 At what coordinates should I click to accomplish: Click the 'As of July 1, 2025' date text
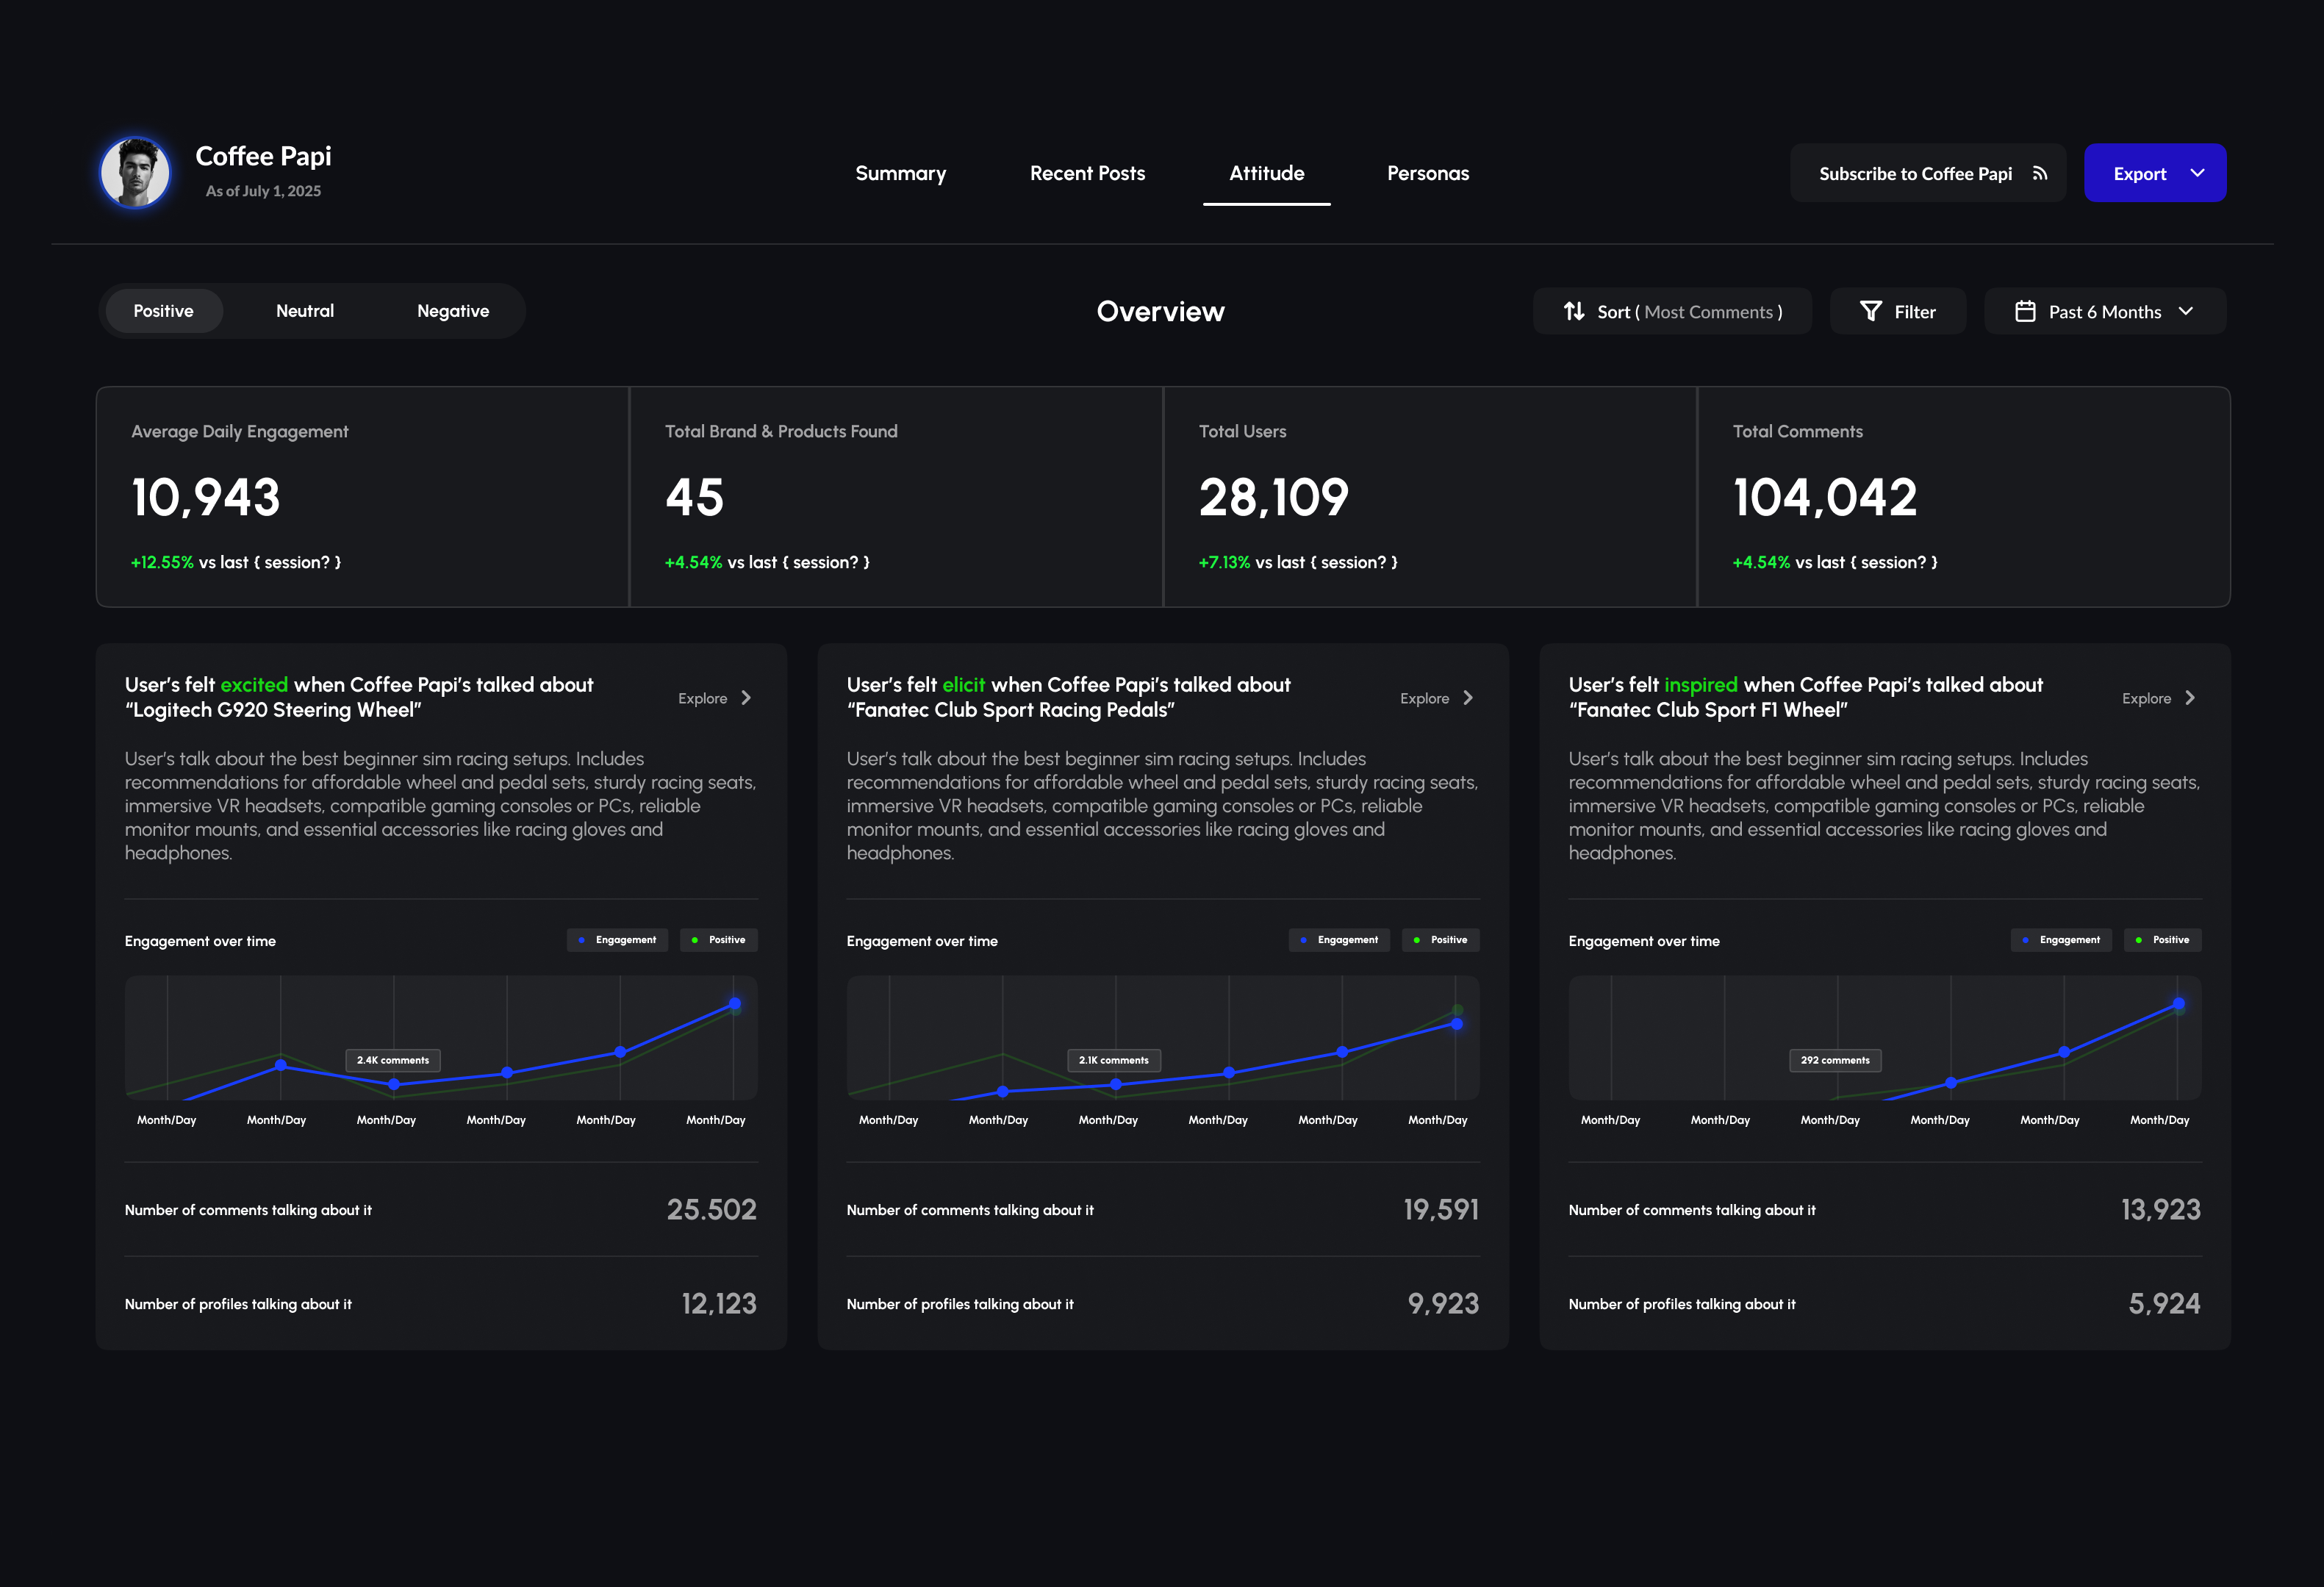click(x=263, y=191)
